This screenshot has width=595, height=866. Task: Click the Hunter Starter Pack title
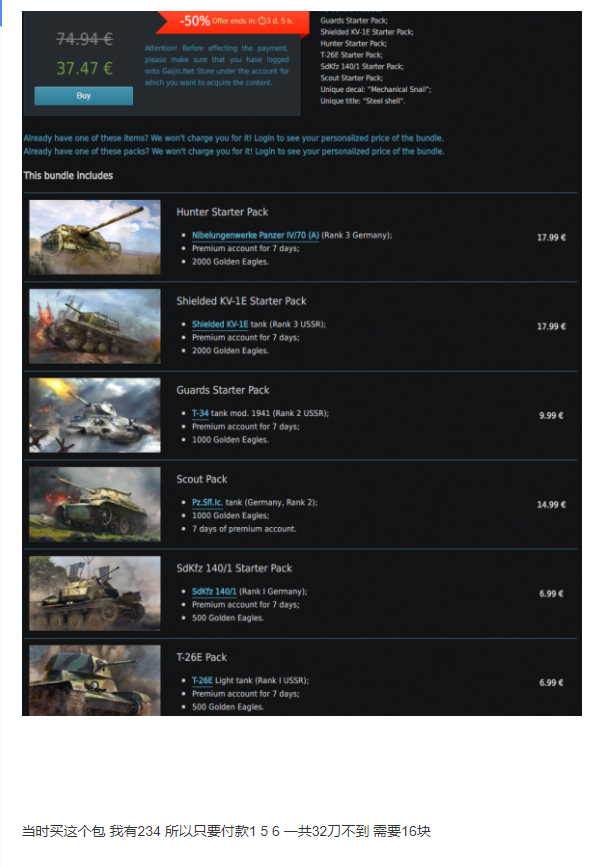(222, 212)
